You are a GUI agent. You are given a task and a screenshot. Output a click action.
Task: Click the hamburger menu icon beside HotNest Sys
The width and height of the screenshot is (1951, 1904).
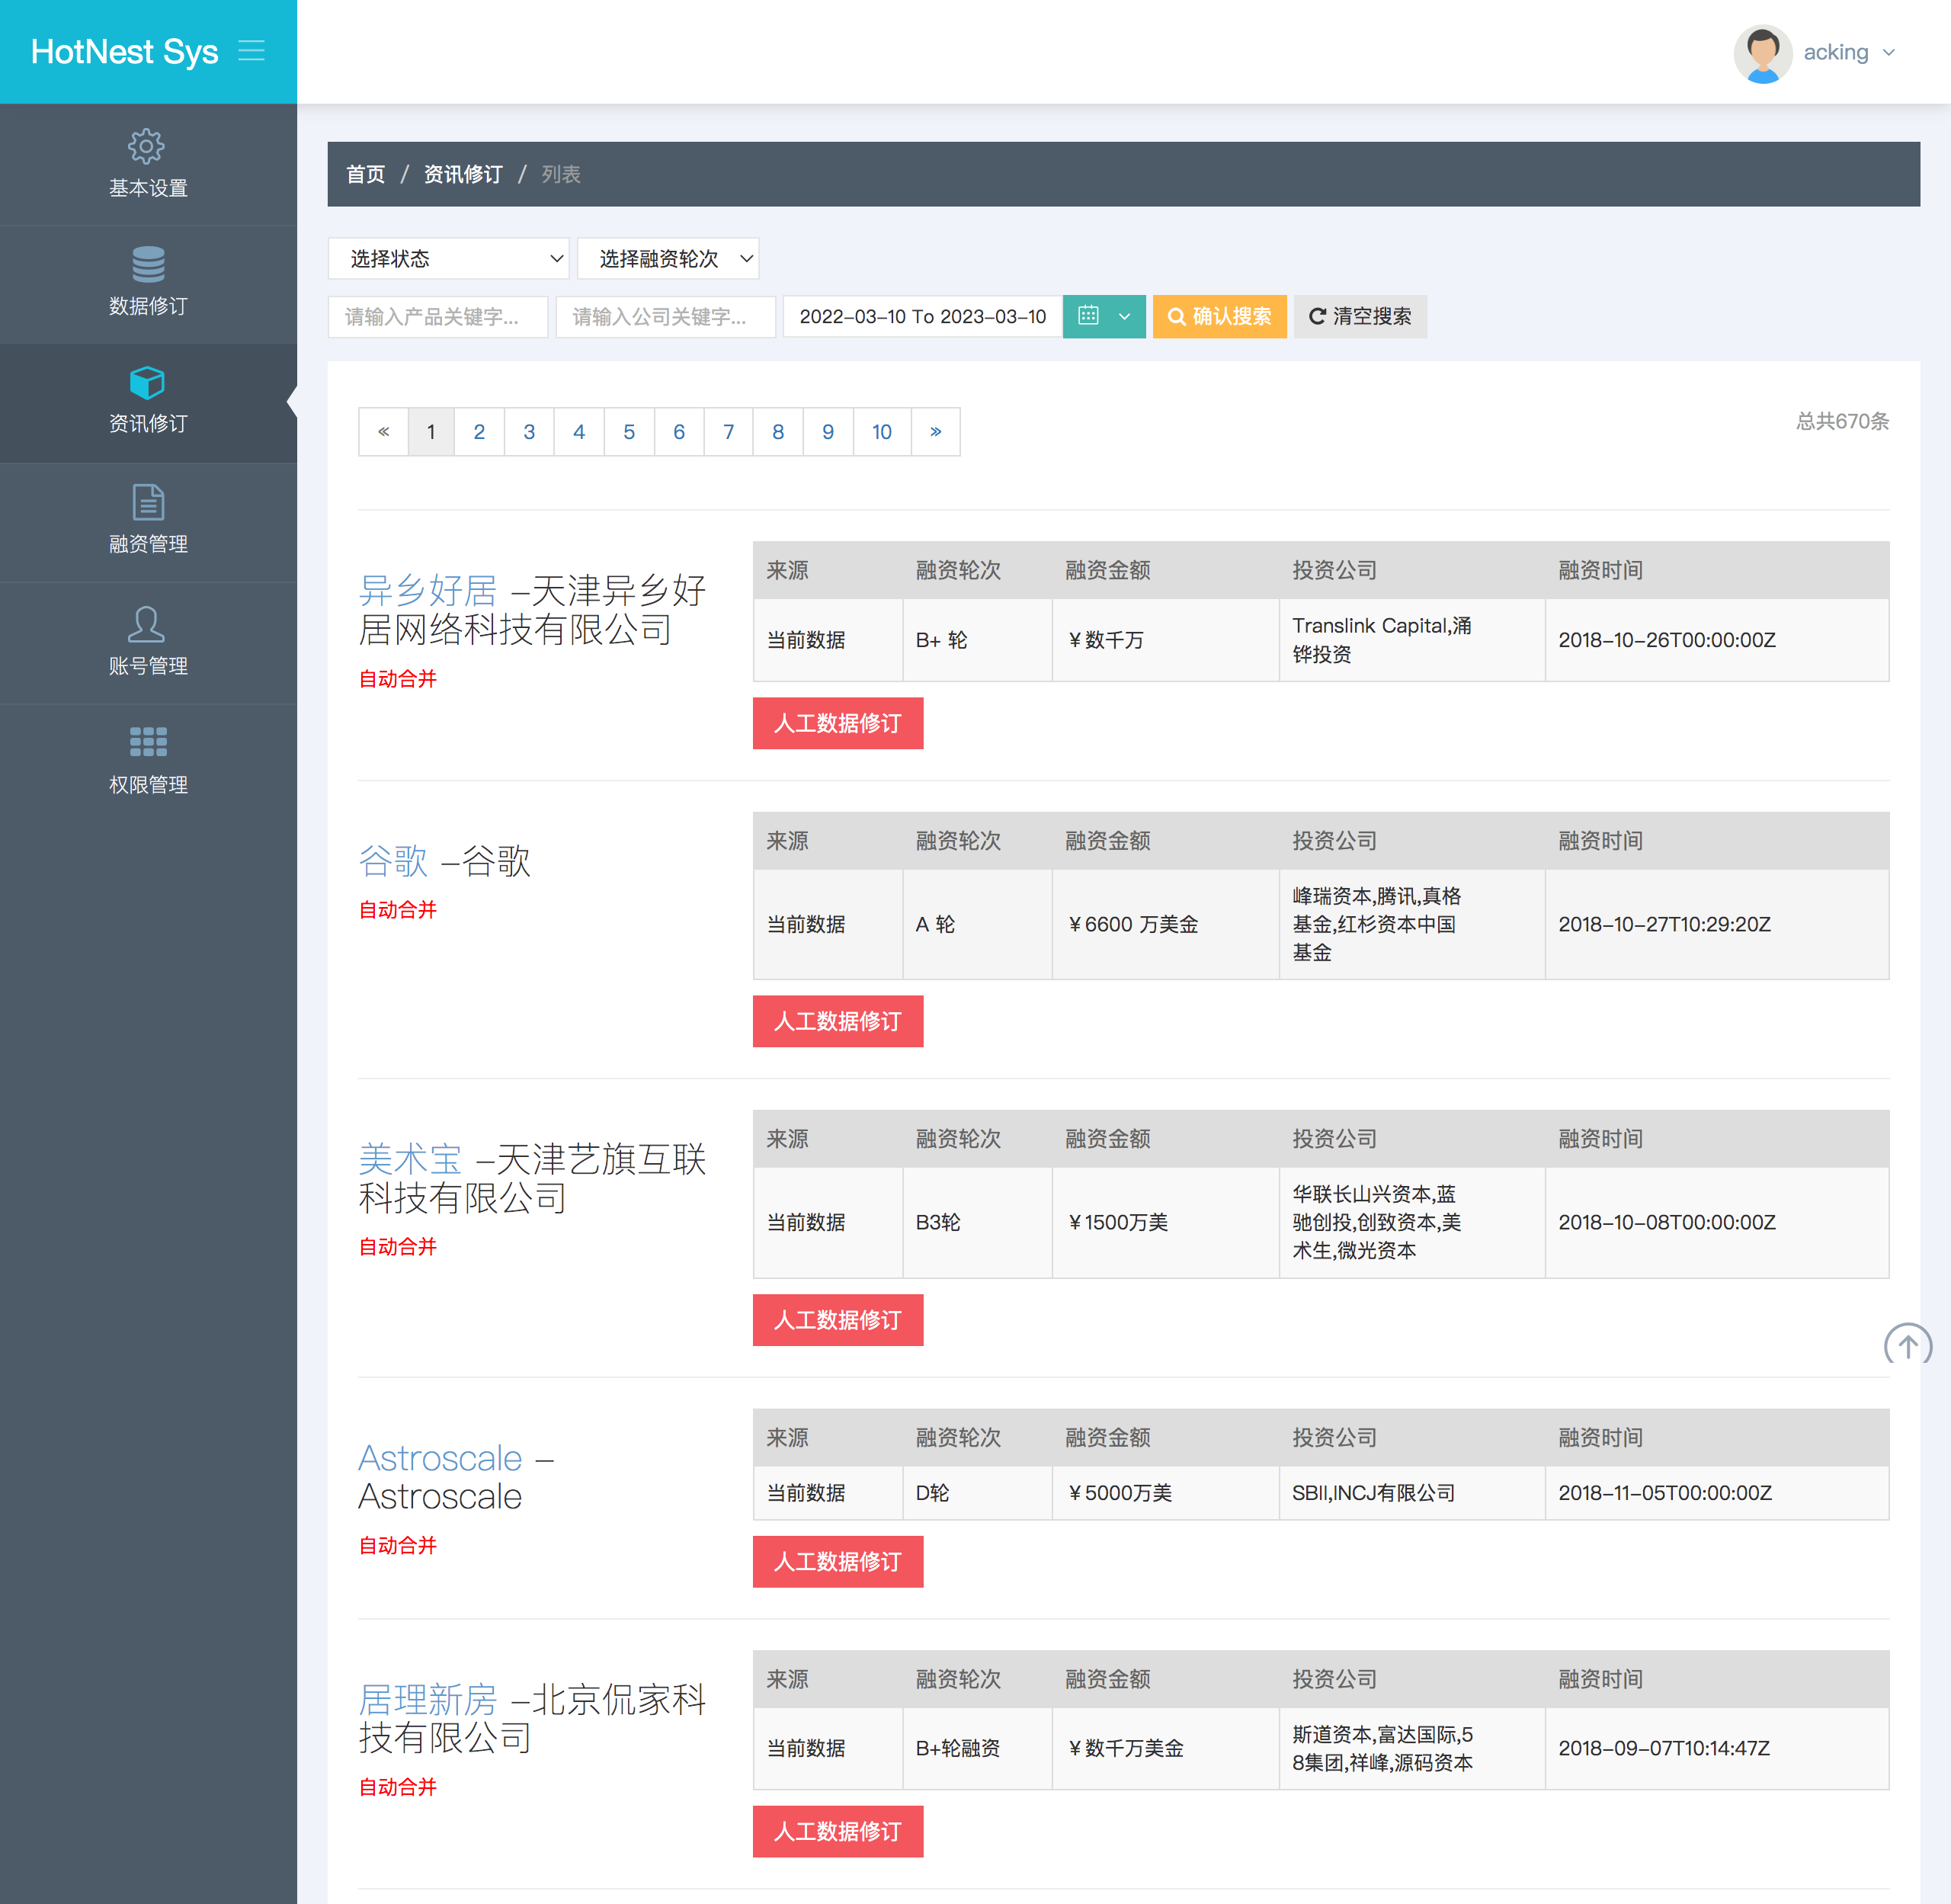click(x=251, y=51)
